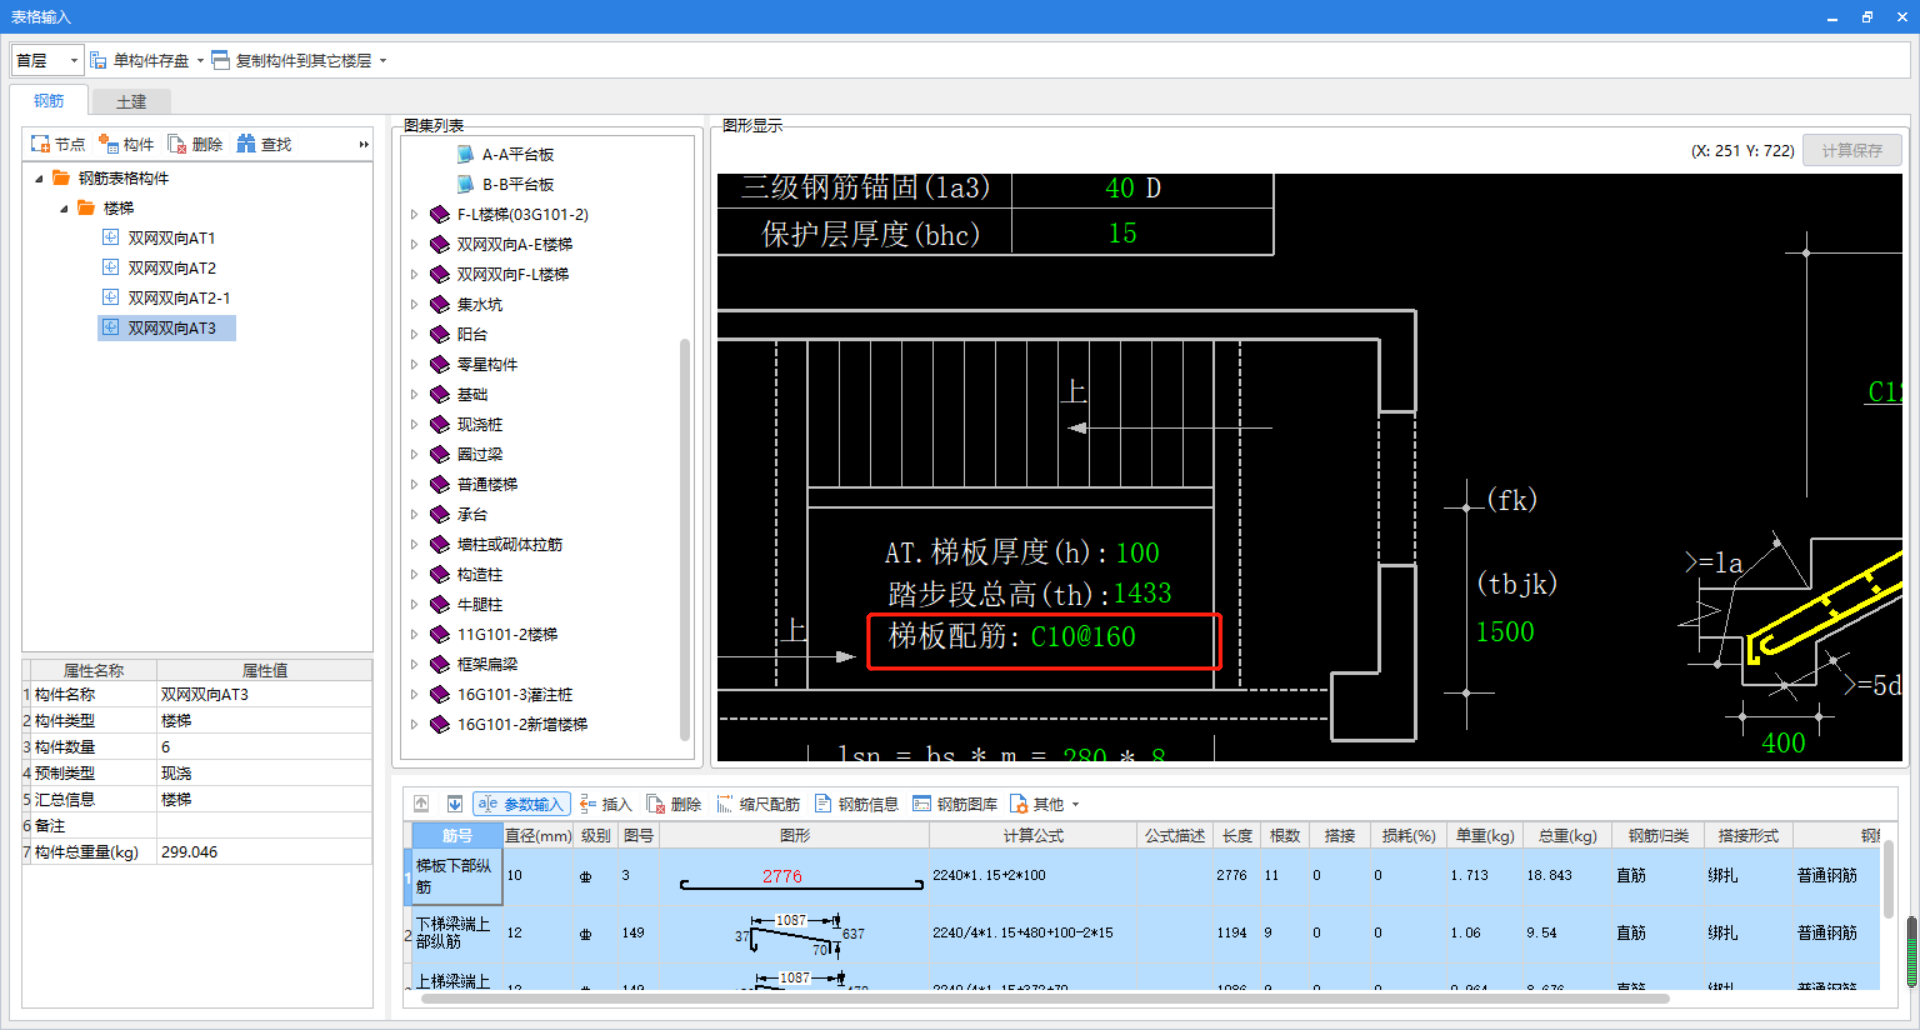
Task: Click the 2776 rebar shape cell
Action: tap(794, 876)
